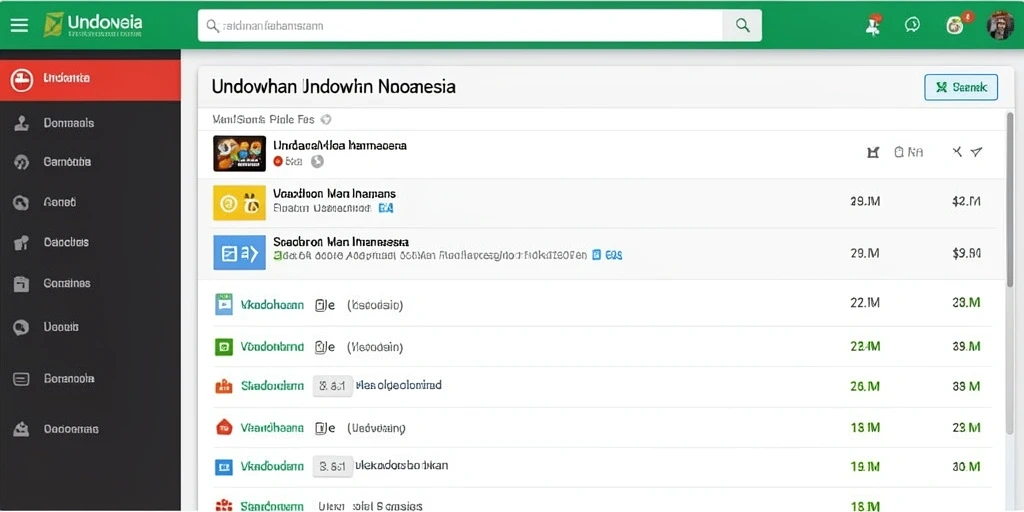This screenshot has width=1024, height=512.
Task: Open the thumbnail of the Undaca Mica hamacera row
Action: point(239,153)
